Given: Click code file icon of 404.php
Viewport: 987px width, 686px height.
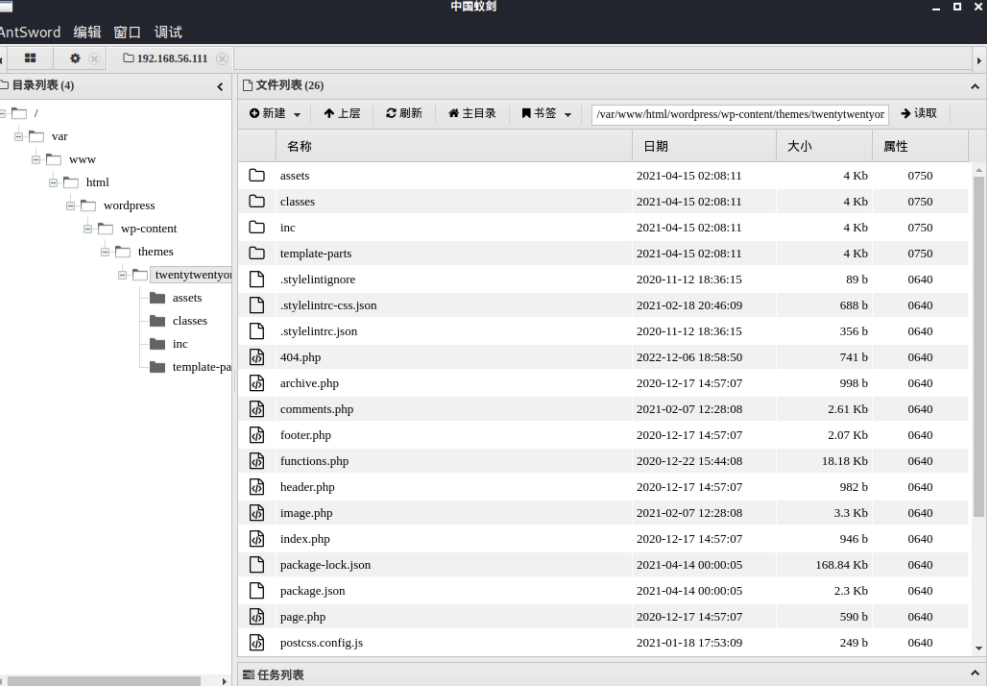Looking at the screenshot, I should [x=257, y=357].
